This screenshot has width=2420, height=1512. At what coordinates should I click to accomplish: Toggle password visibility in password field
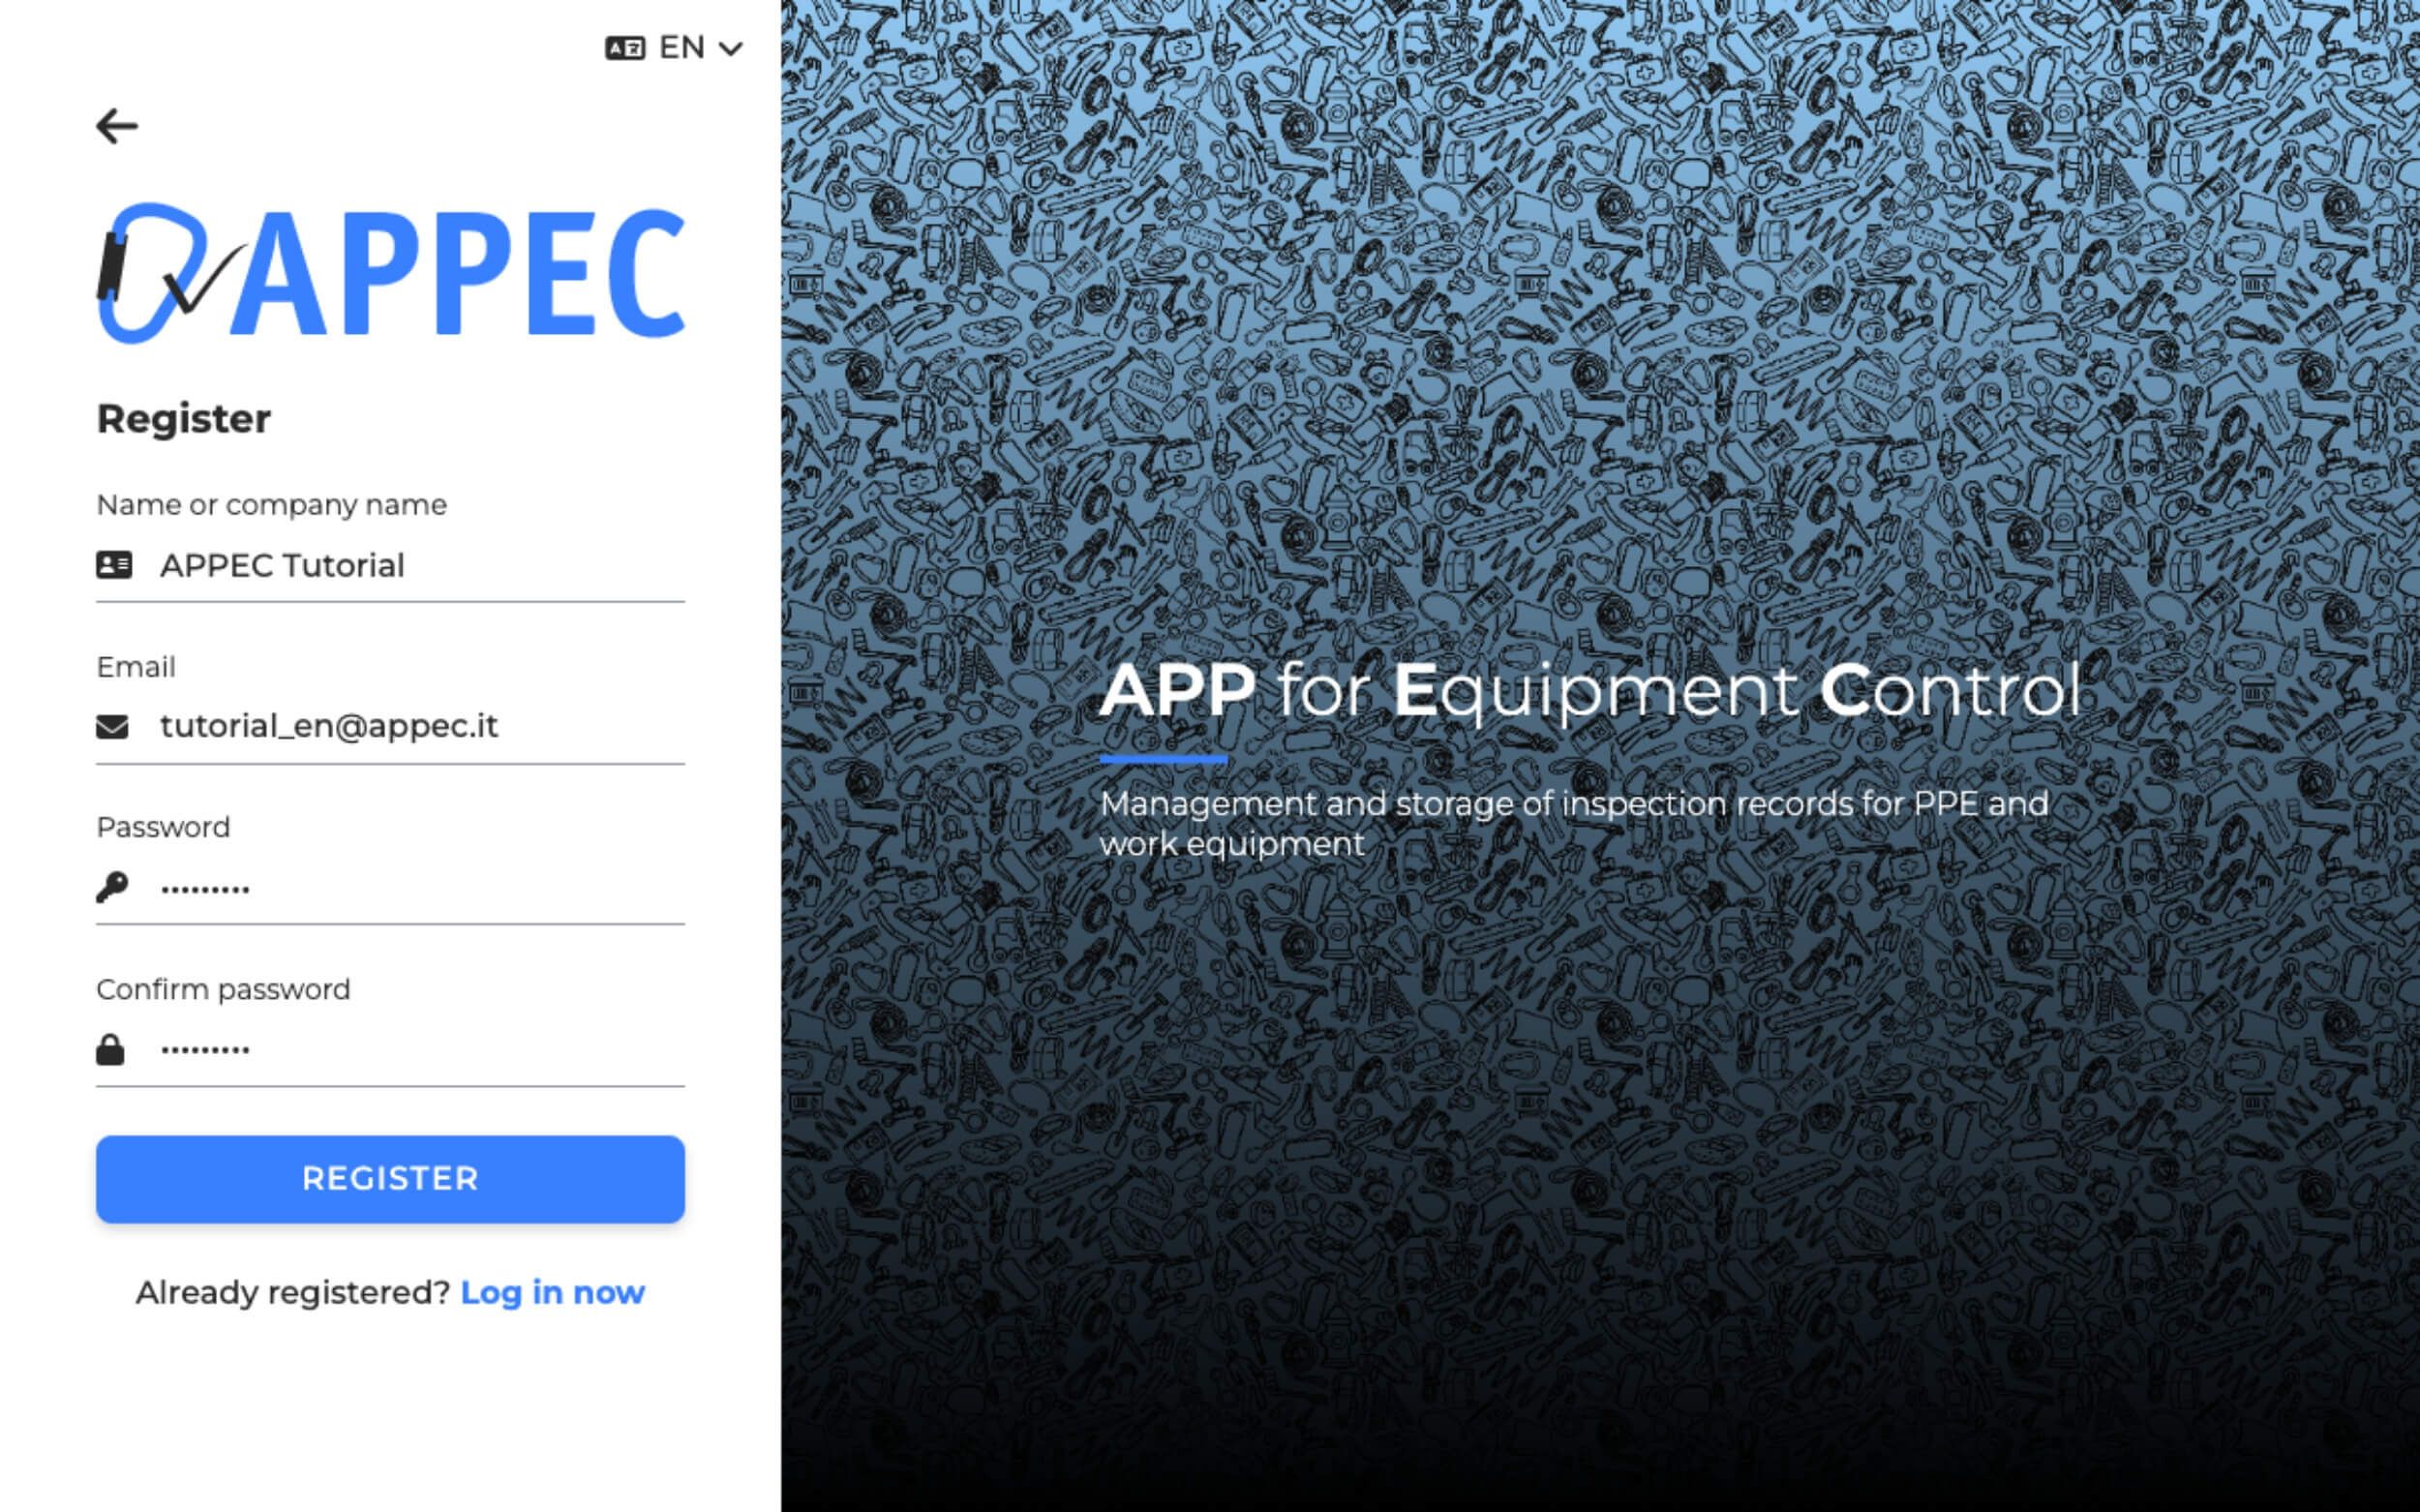[x=113, y=889]
